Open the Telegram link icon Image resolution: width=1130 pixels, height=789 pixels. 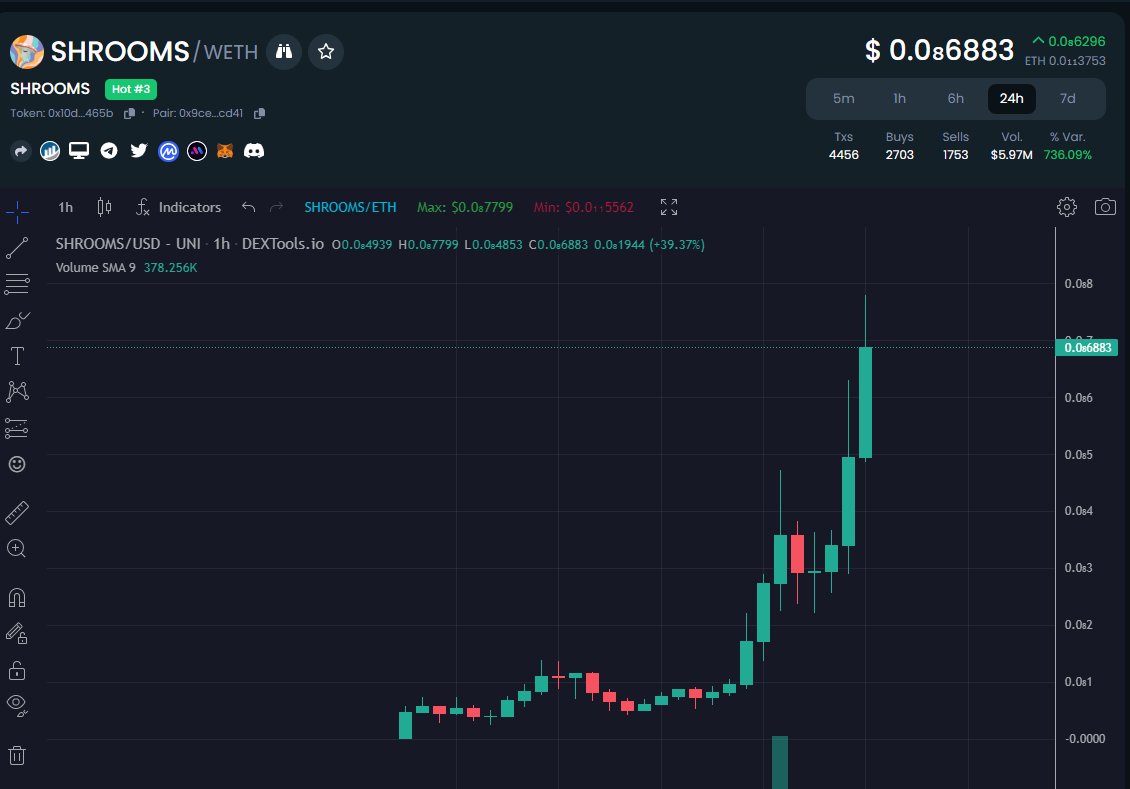point(109,151)
